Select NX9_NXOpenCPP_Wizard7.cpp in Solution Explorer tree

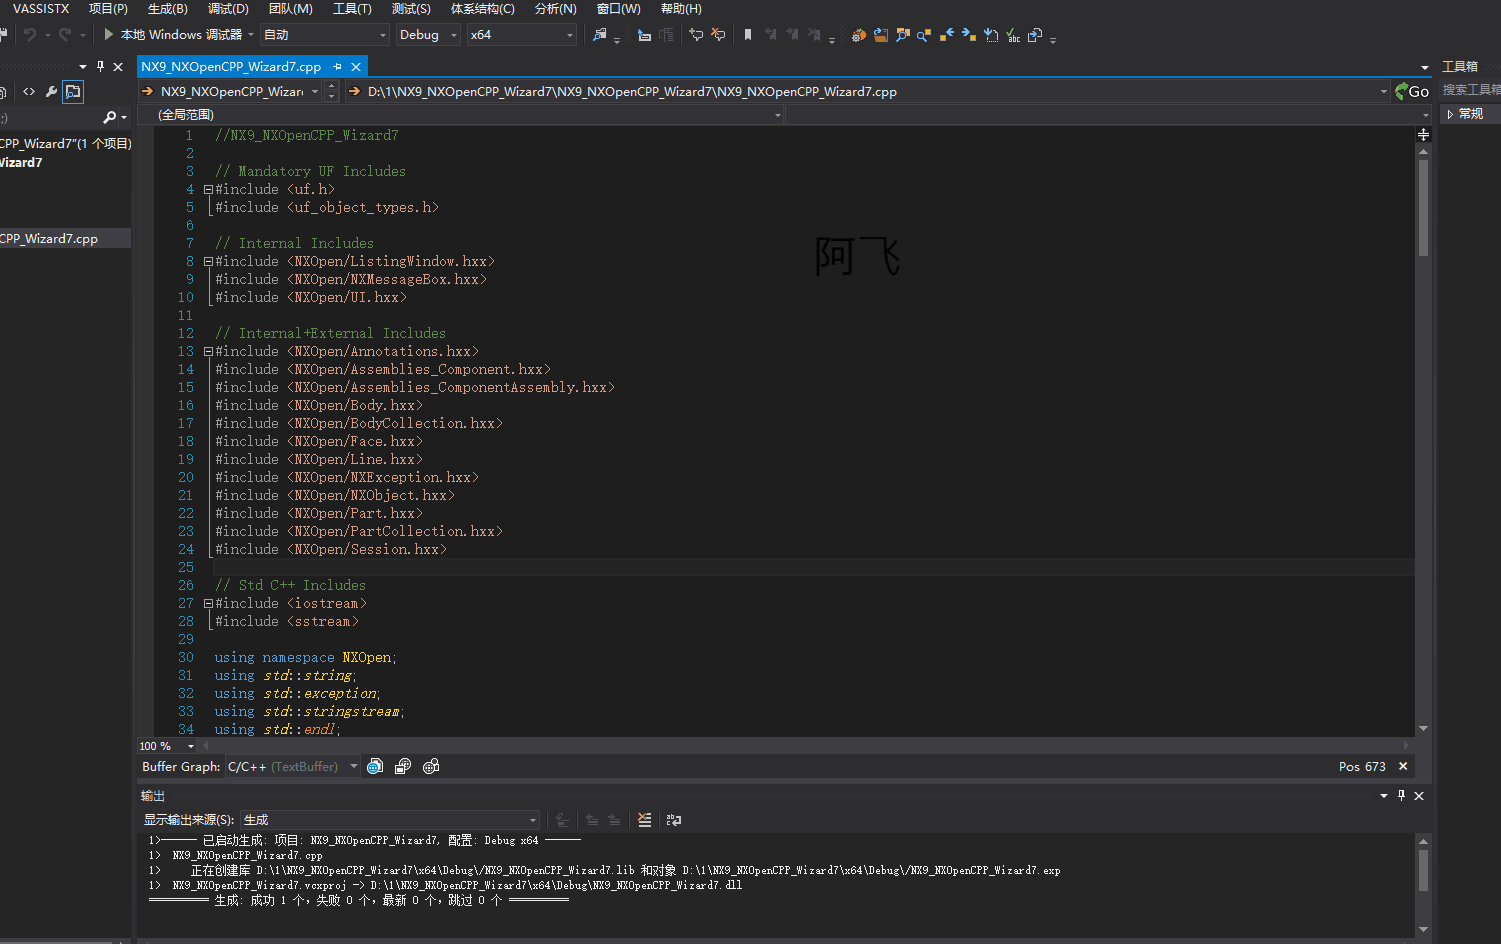coord(65,239)
